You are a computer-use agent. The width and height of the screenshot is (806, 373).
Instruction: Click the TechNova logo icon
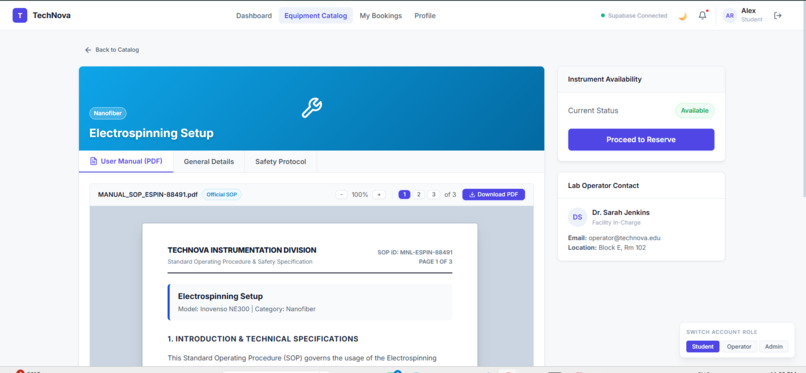[20, 16]
